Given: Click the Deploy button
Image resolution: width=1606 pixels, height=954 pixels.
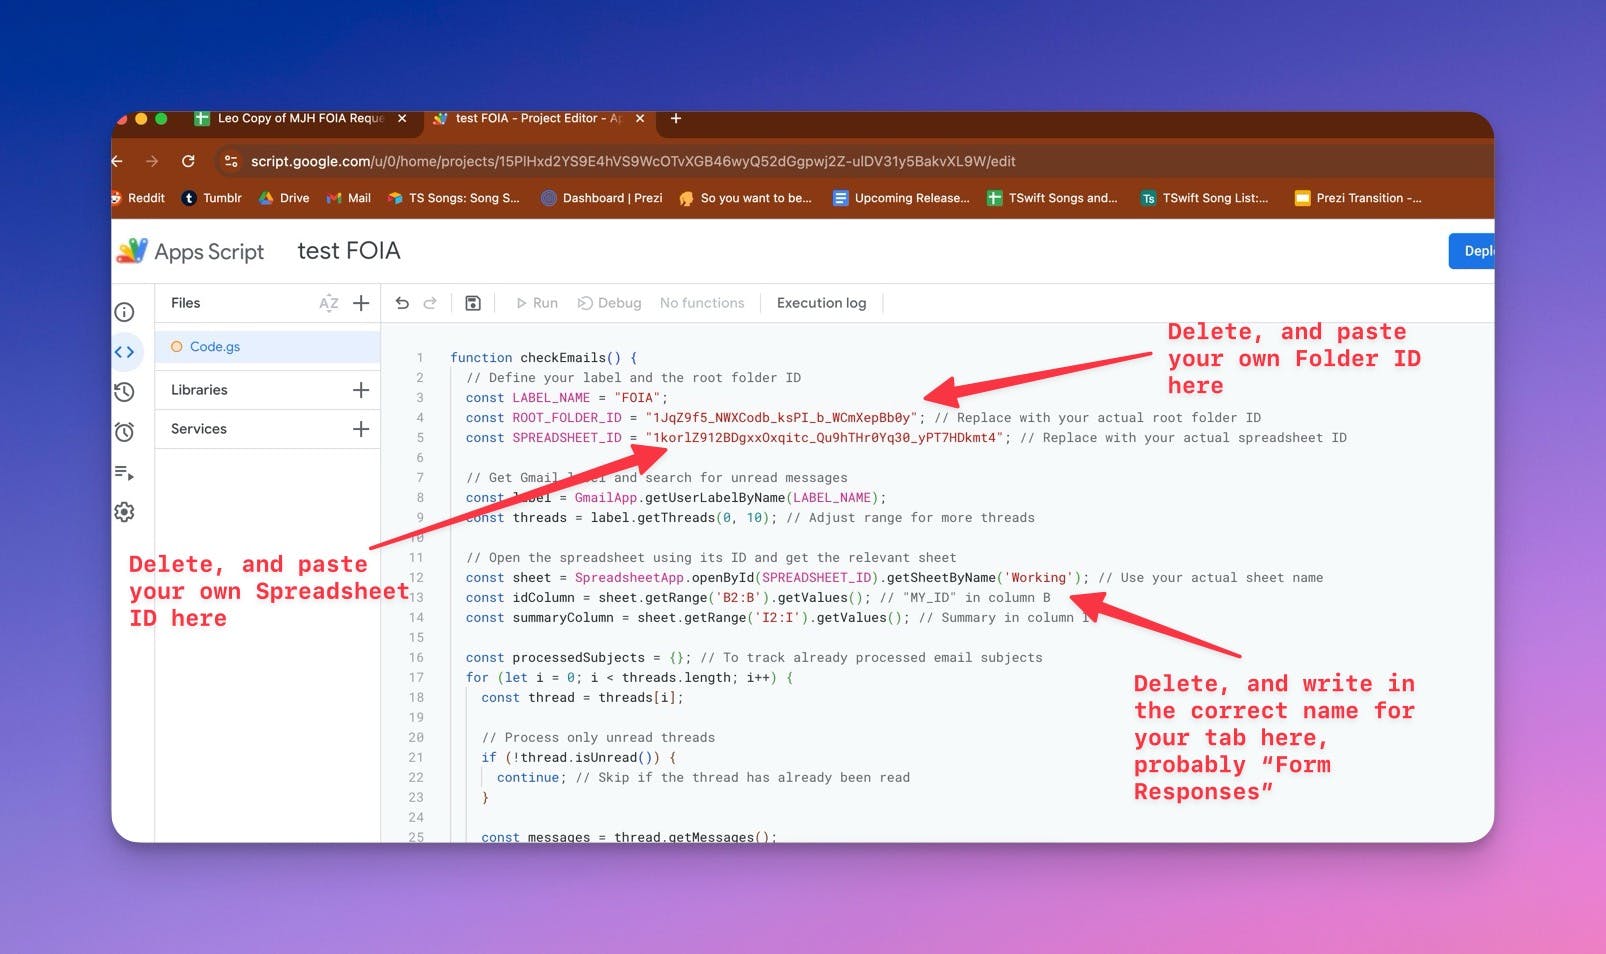Looking at the screenshot, I should click(x=1471, y=251).
